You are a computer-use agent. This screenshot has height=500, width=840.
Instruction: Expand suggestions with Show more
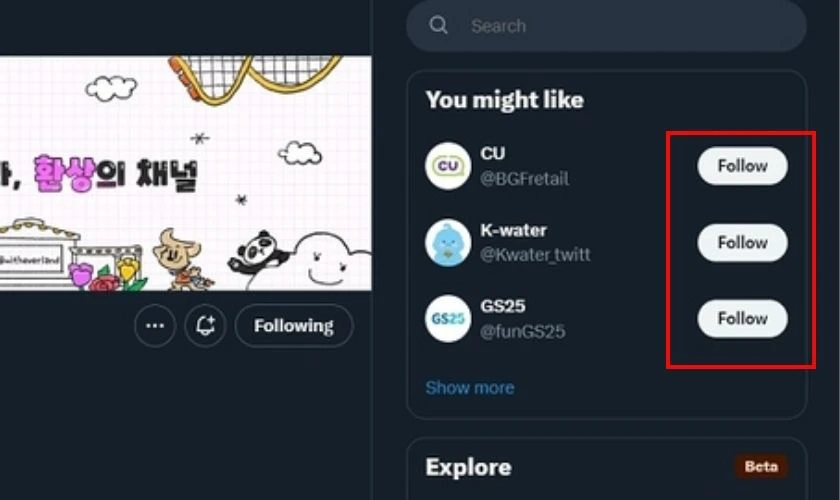coord(470,387)
